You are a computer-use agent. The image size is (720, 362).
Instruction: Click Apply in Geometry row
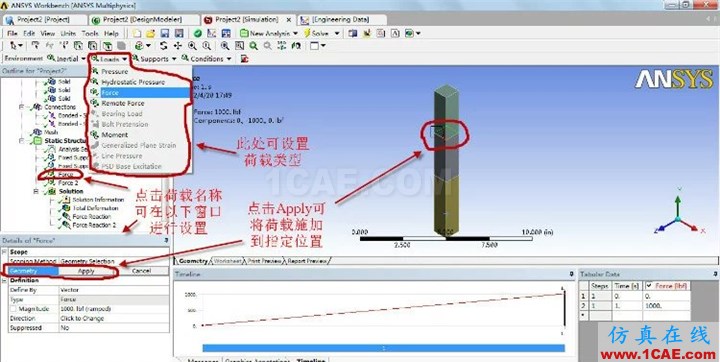click(x=86, y=271)
